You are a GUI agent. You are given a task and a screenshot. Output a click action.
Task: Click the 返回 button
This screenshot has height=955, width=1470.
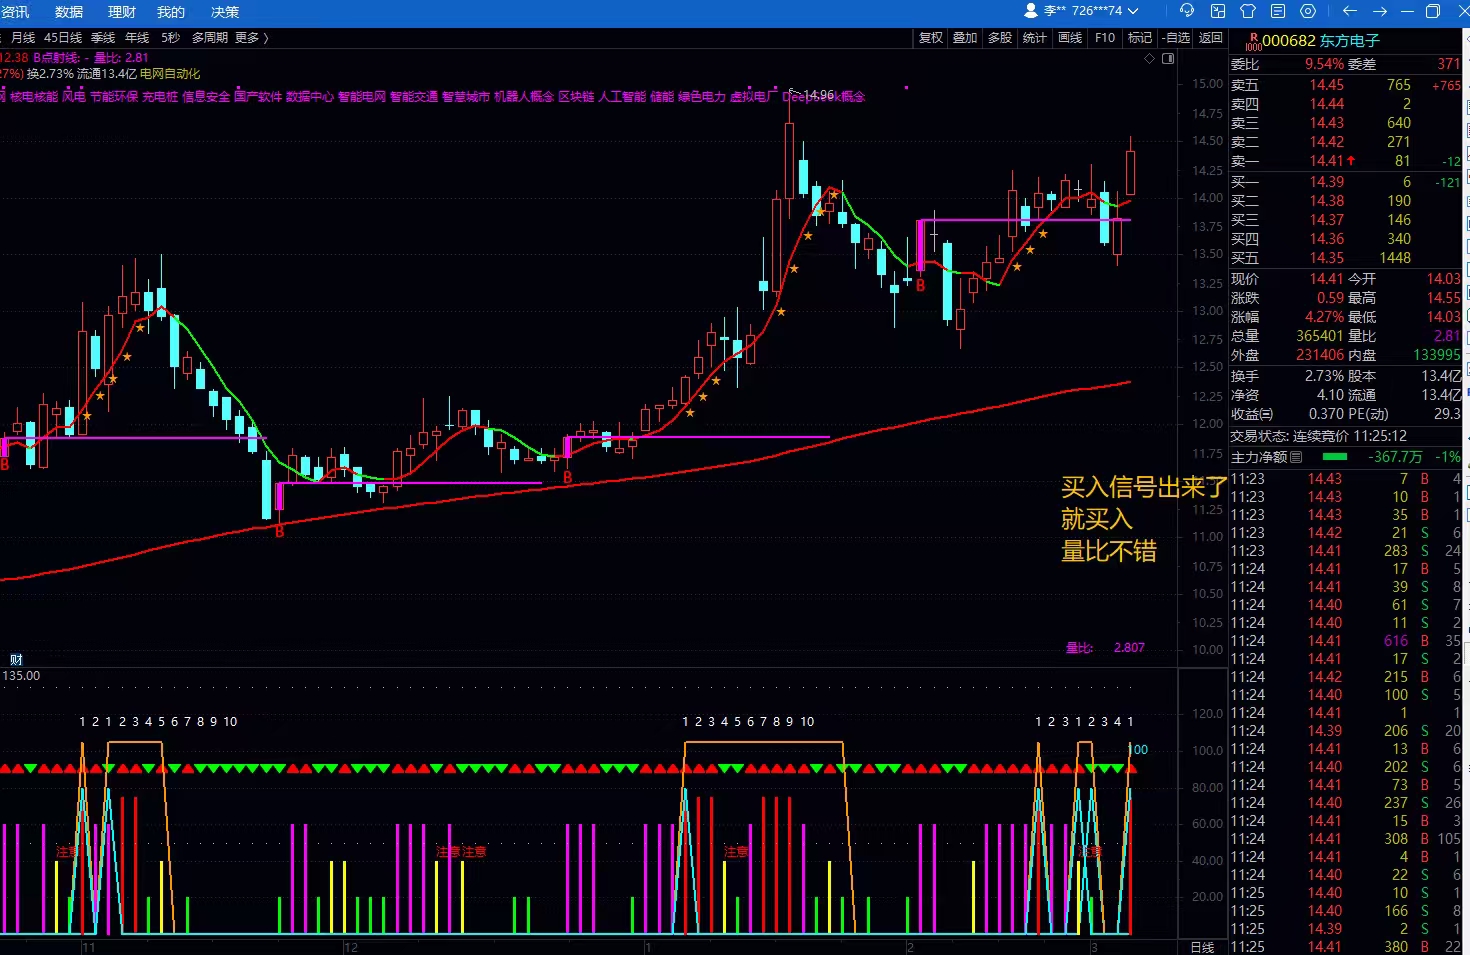coord(1211,38)
